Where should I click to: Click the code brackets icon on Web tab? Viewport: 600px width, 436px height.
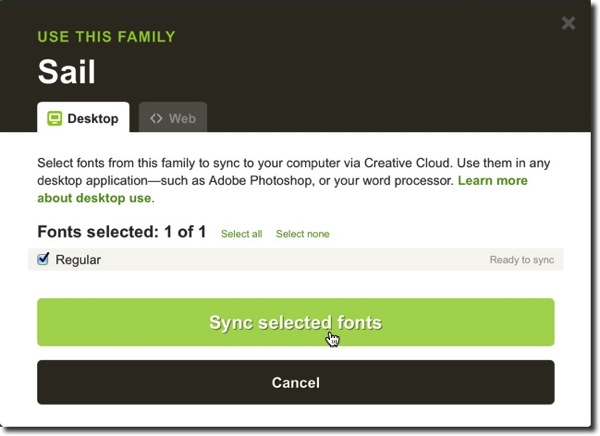(x=156, y=118)
